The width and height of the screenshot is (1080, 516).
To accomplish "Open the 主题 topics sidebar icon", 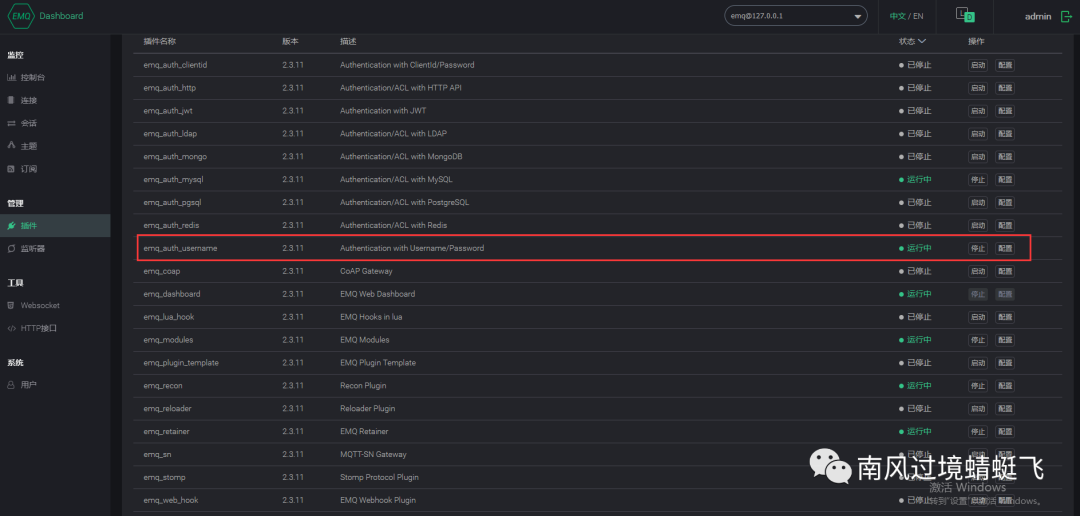I will [11, 145].
